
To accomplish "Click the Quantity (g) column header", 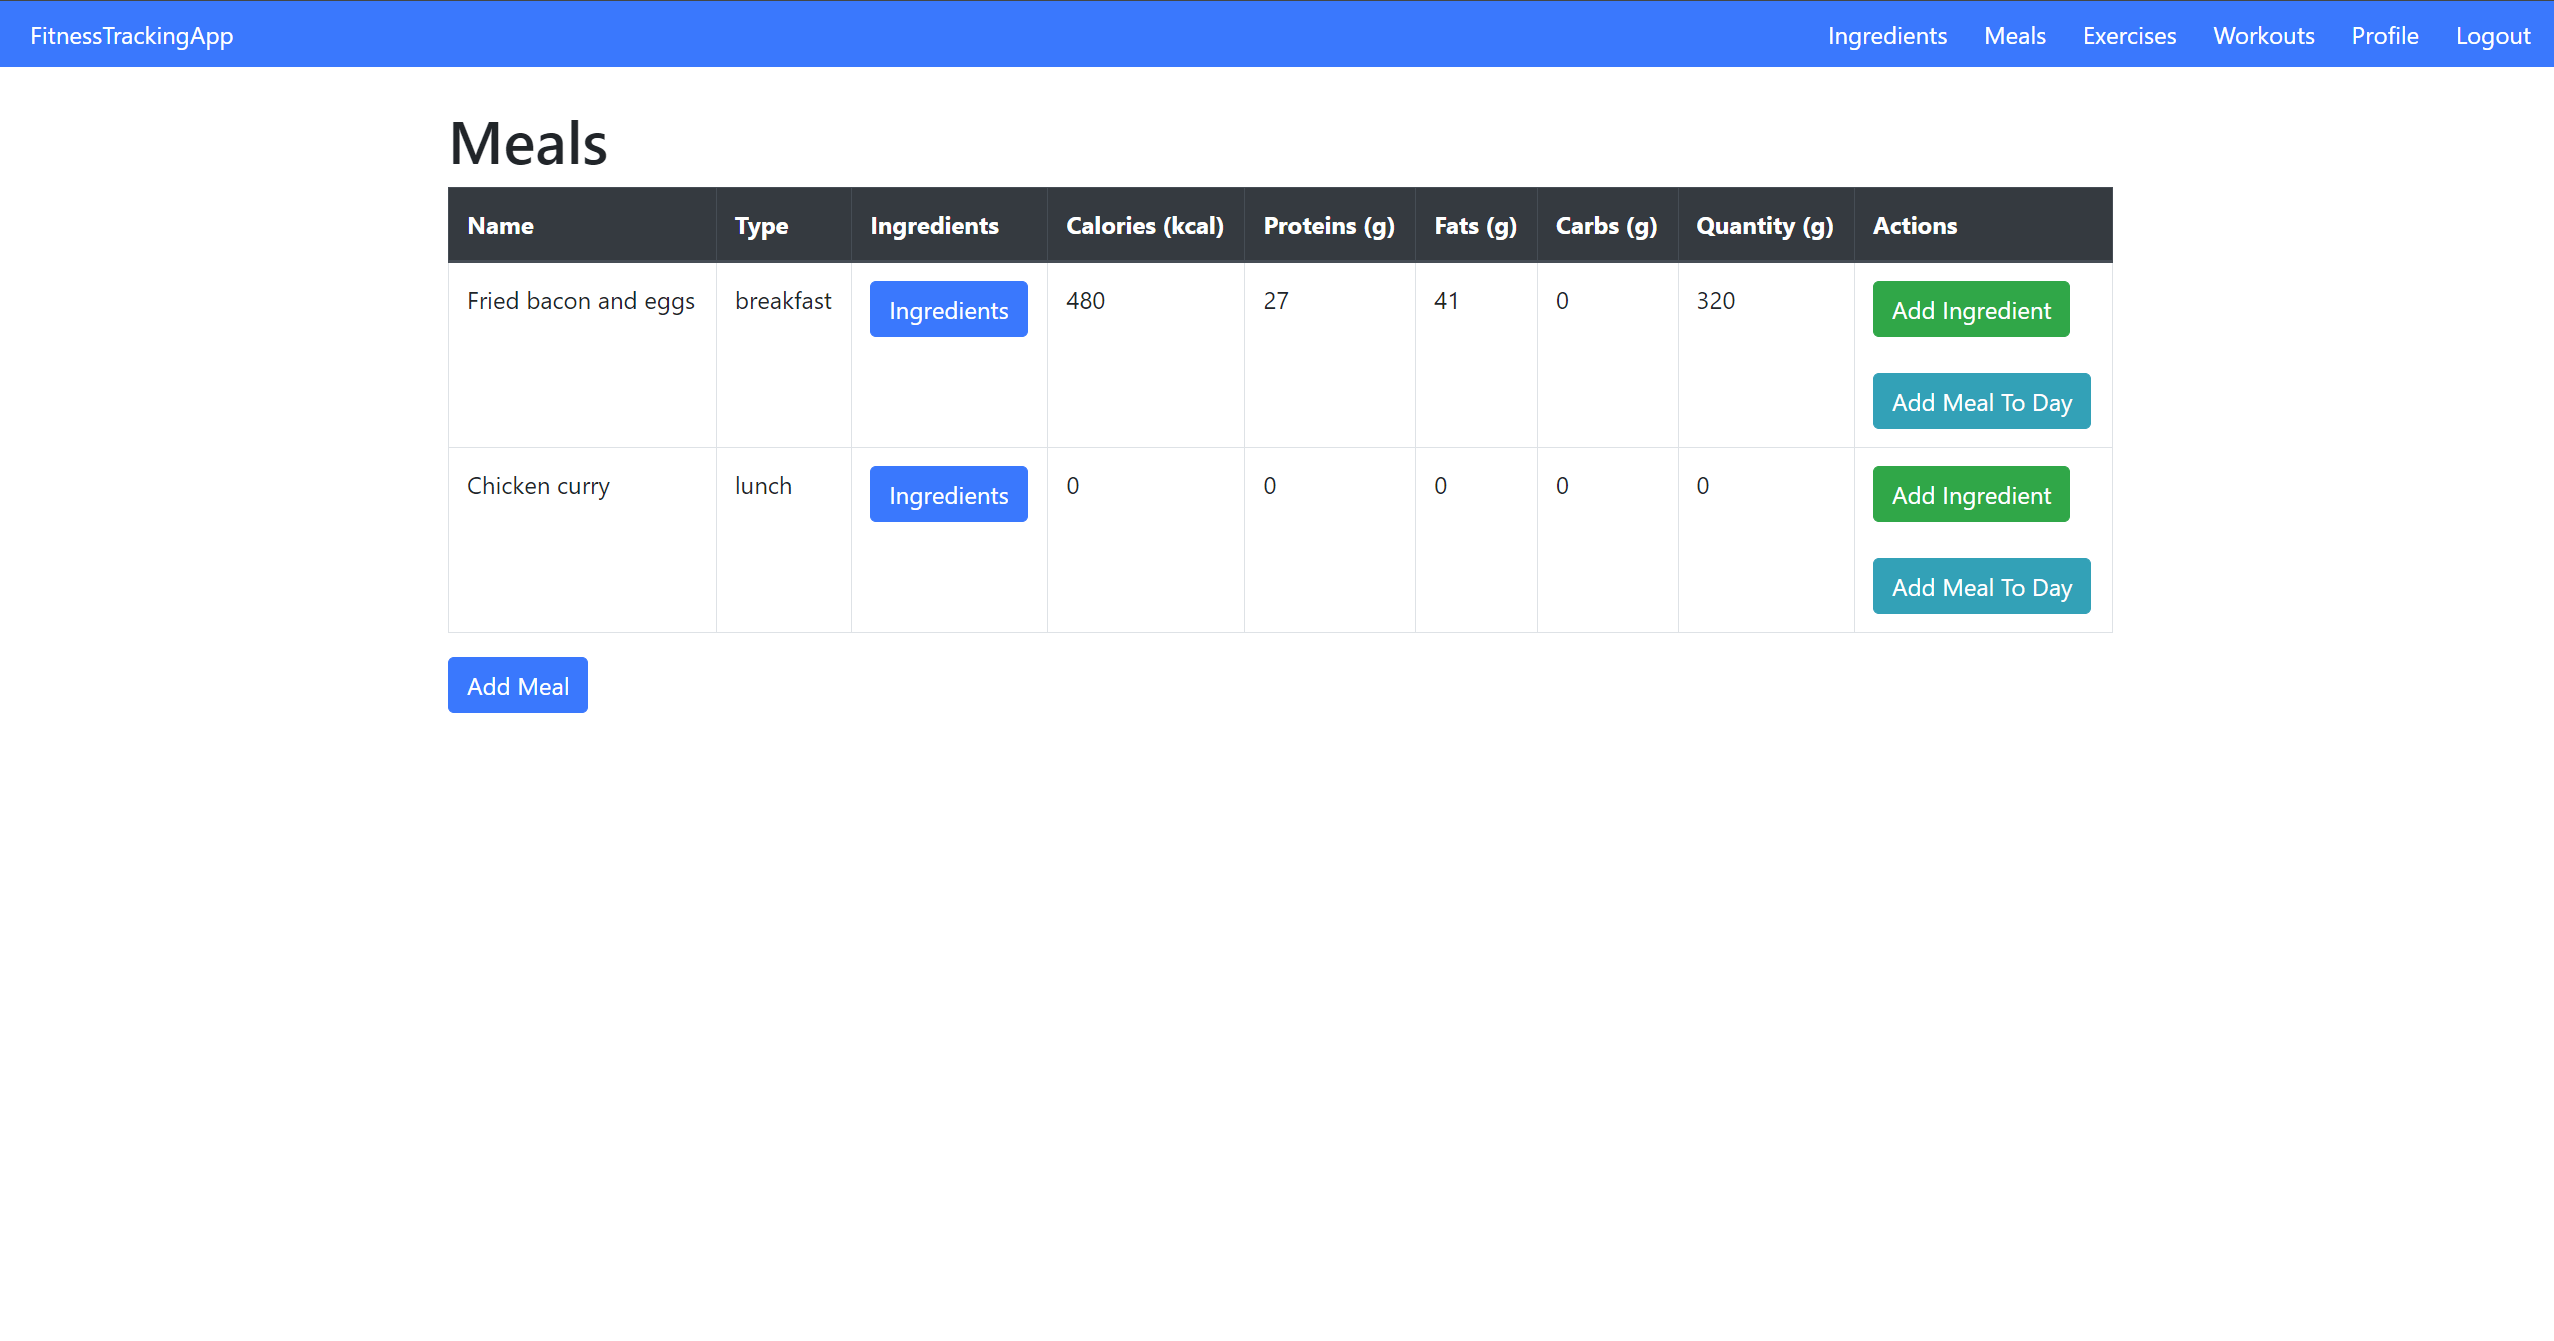I will tap(1764, 226).
